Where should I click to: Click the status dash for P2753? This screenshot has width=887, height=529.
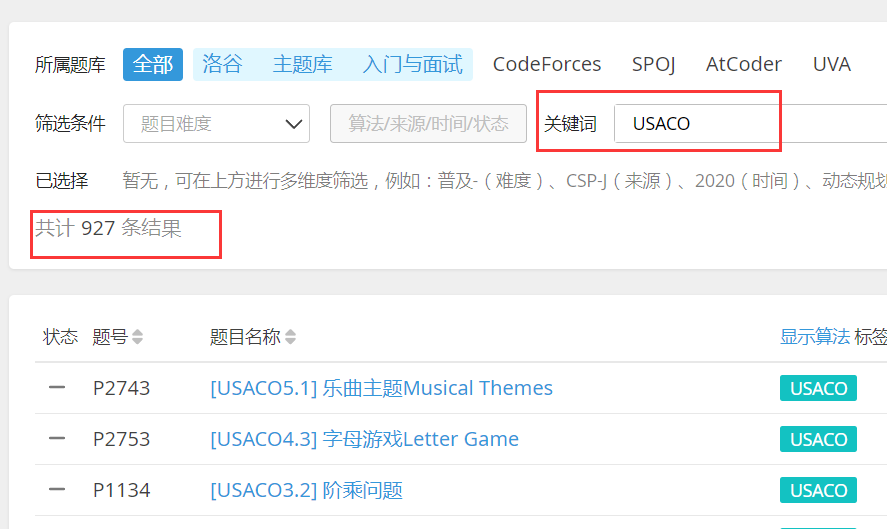57,438
